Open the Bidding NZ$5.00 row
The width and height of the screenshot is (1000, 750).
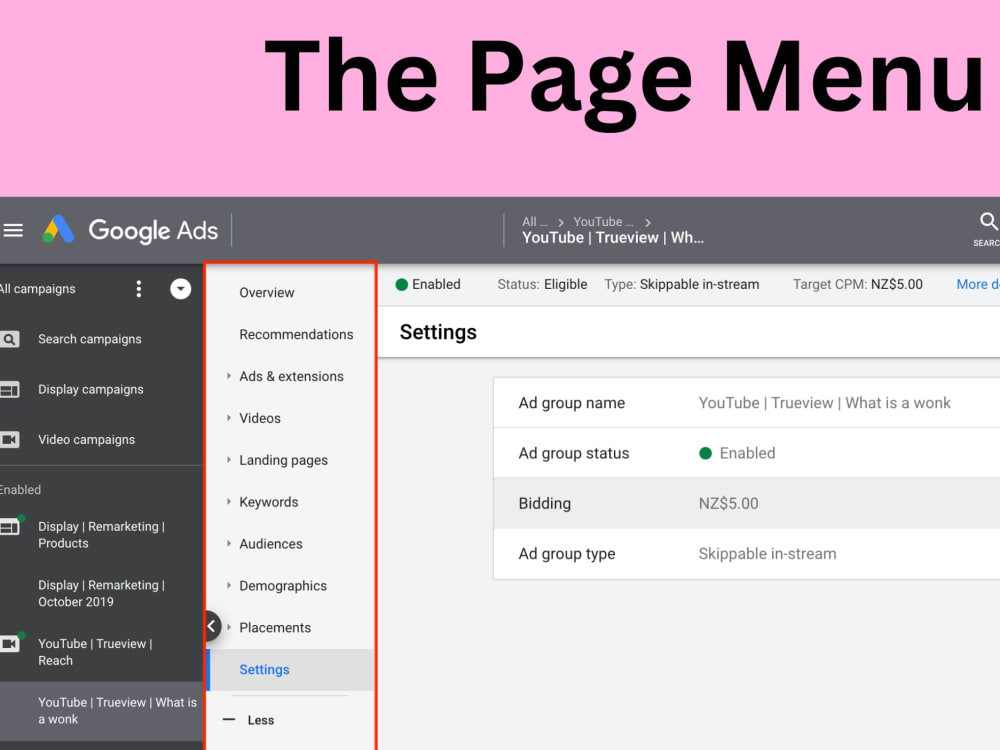coord(746,503)
